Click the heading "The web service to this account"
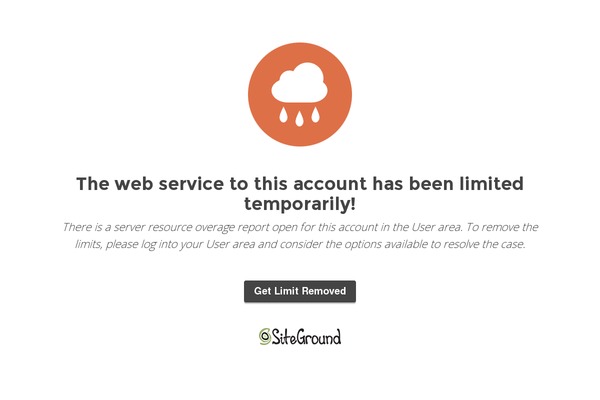The height and width of the screenshot is (400, 600). coord(222,184)
